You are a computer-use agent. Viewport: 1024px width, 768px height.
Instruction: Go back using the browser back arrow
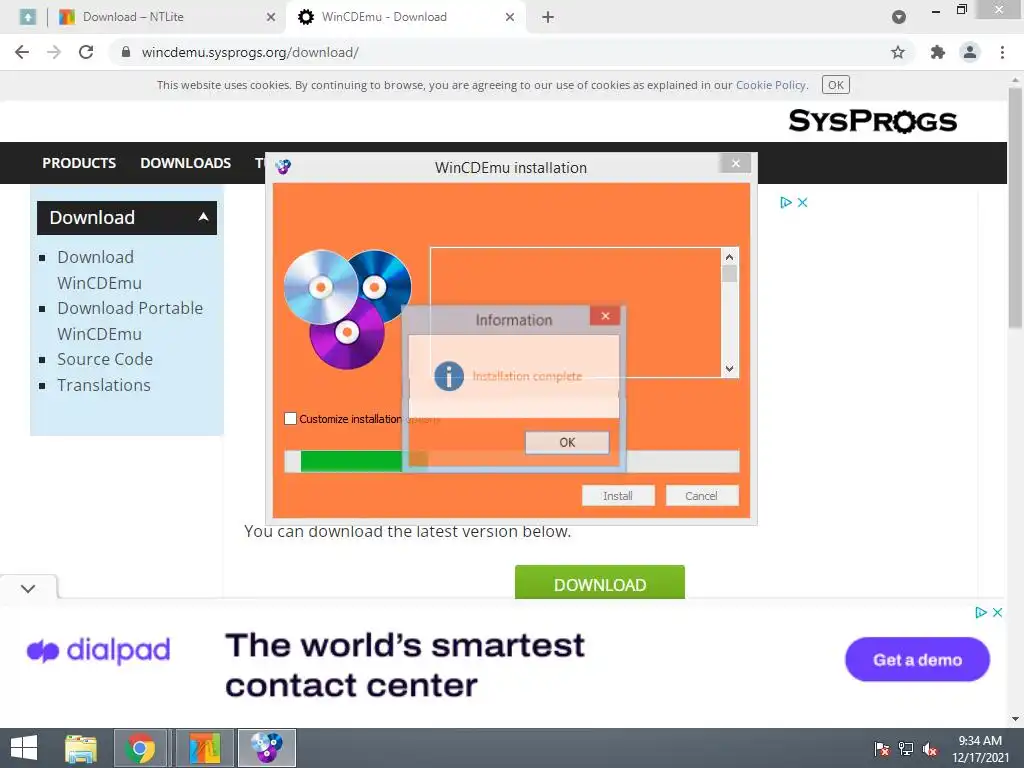coord(22,52)
